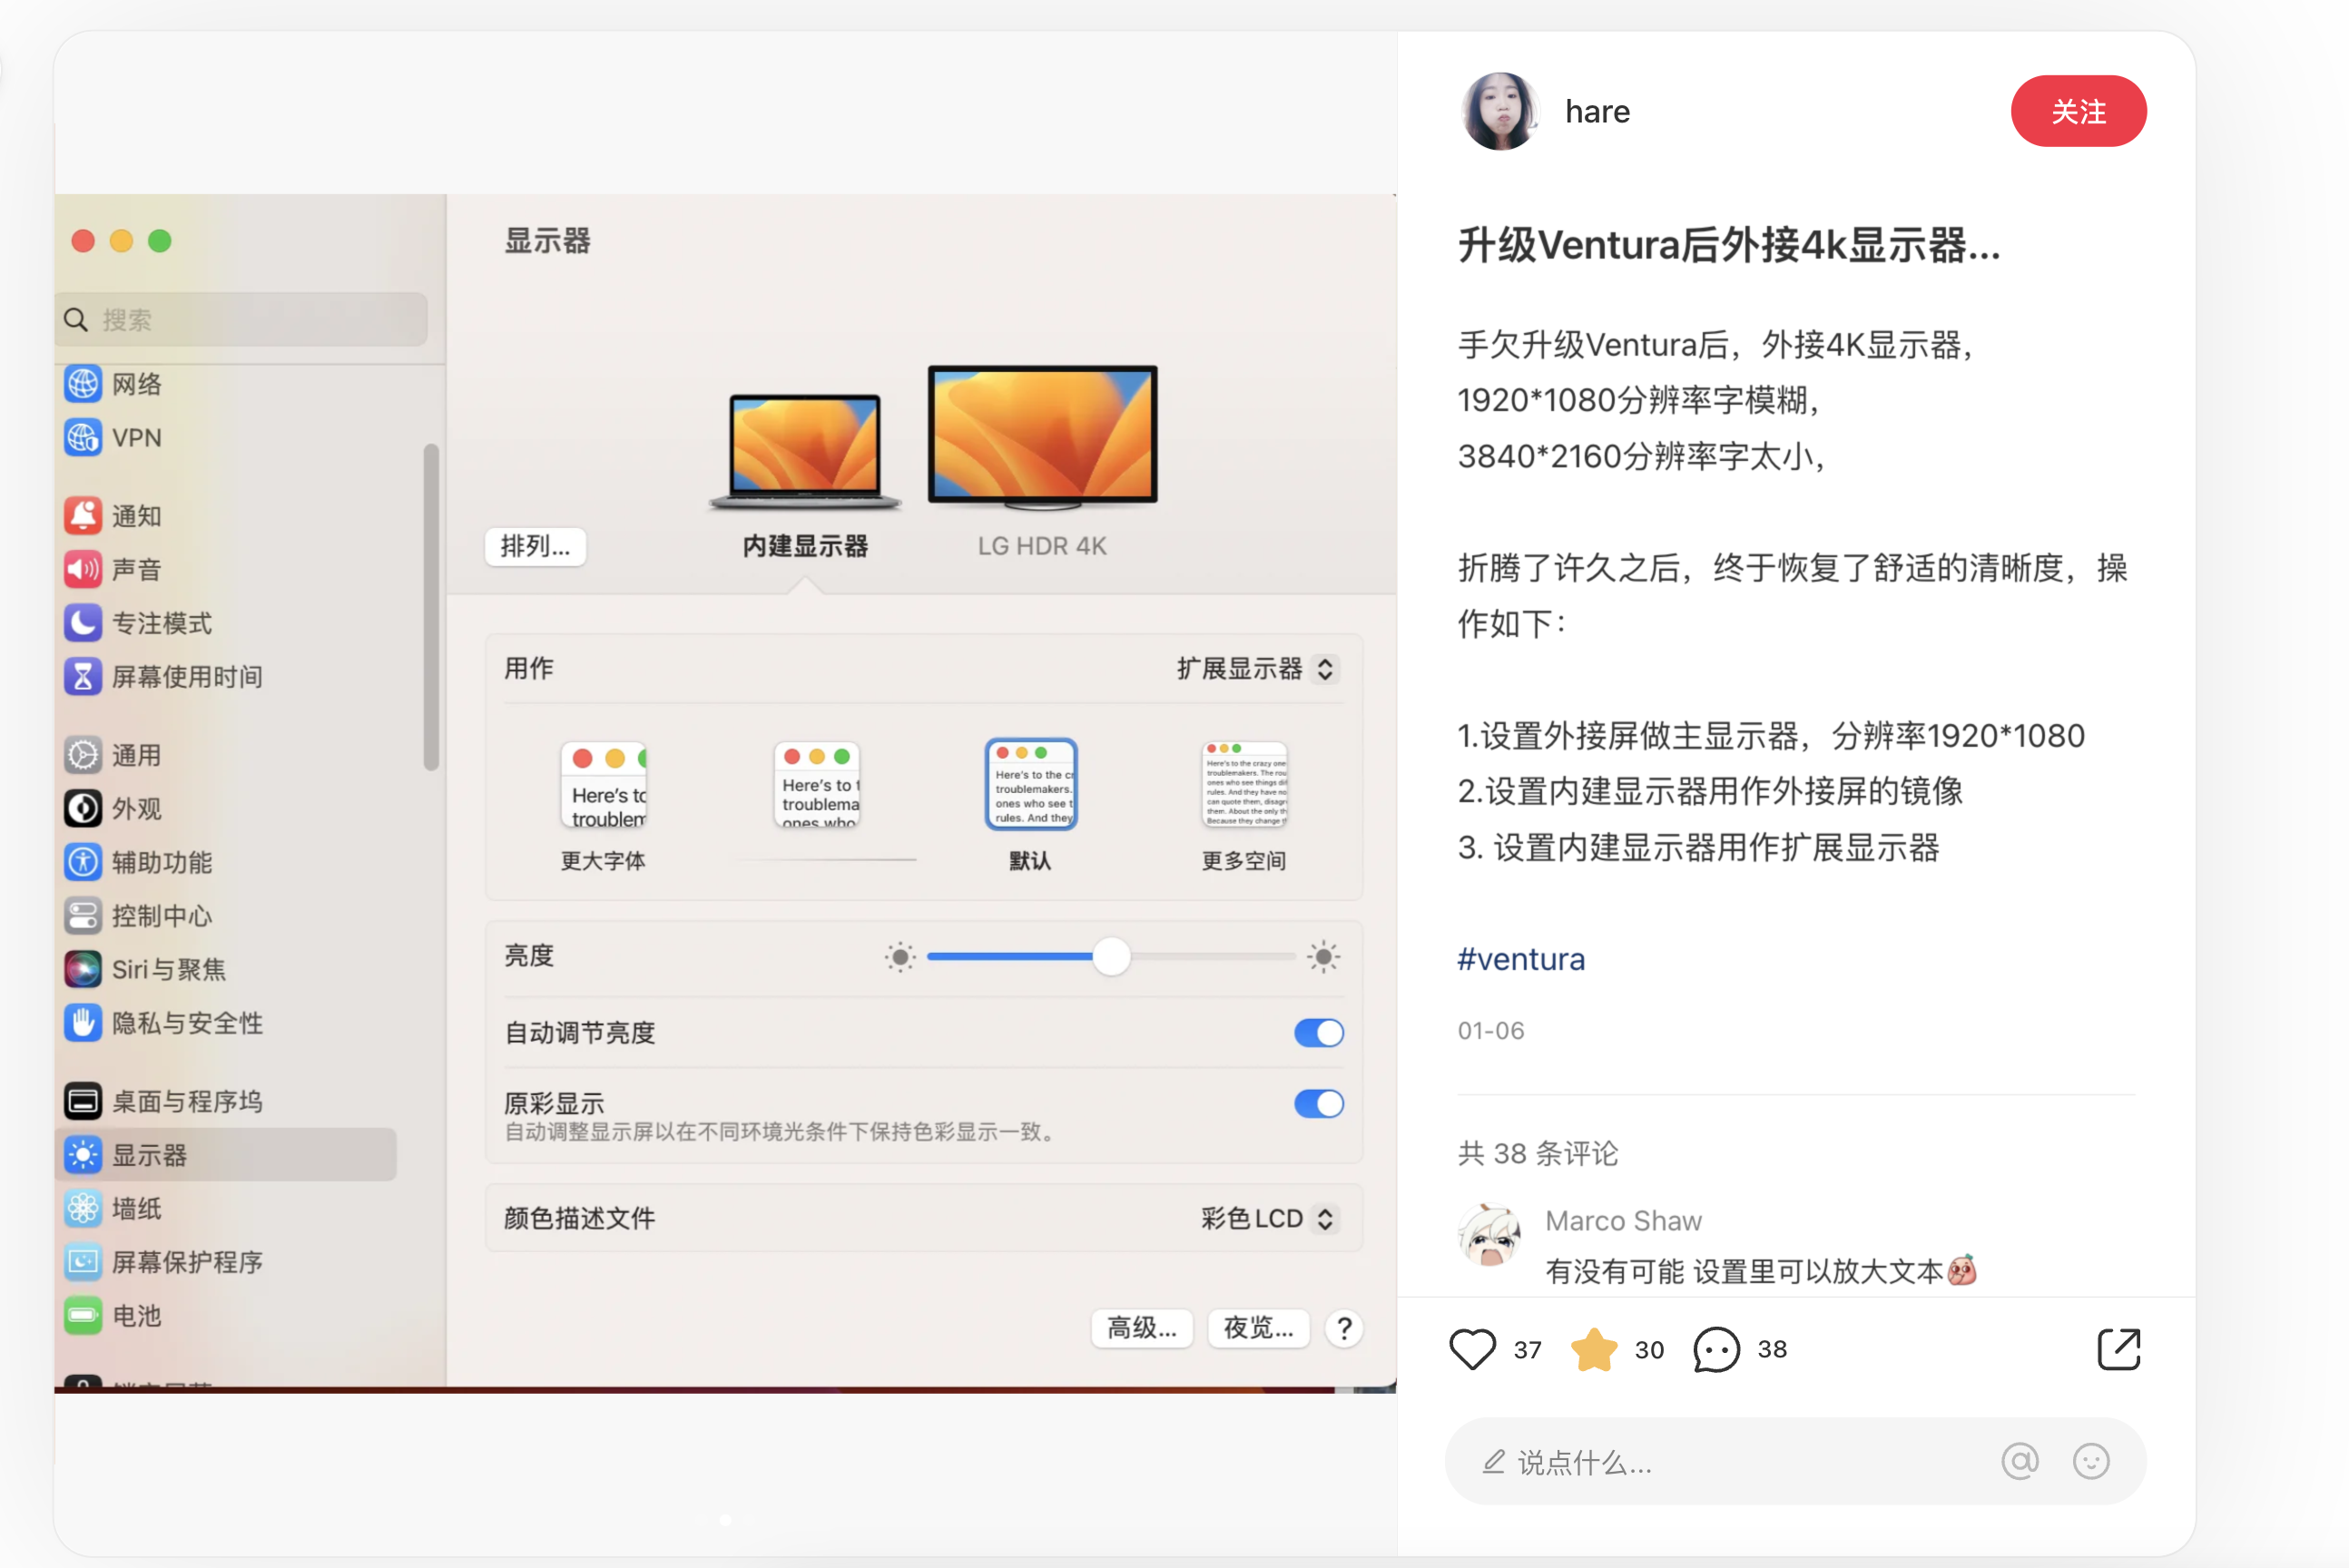This screenshot has width=2349, height=1568.
Task: Select 桌面与程序坞 in the sidebar
Action: (186, 1101)
